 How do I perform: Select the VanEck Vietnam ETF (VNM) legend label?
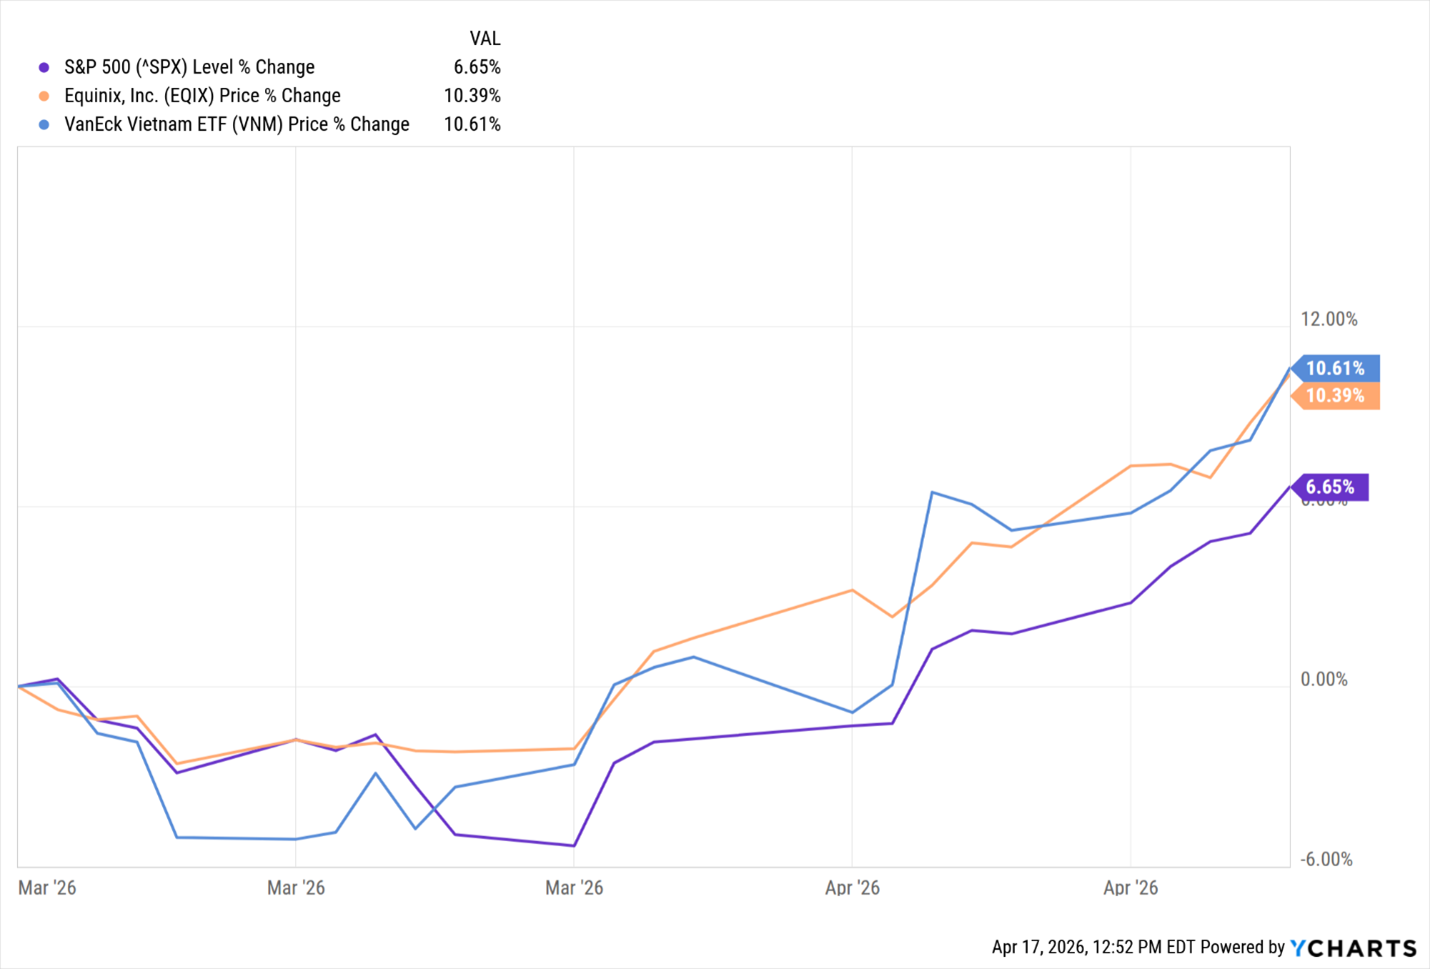click(237, 125)
